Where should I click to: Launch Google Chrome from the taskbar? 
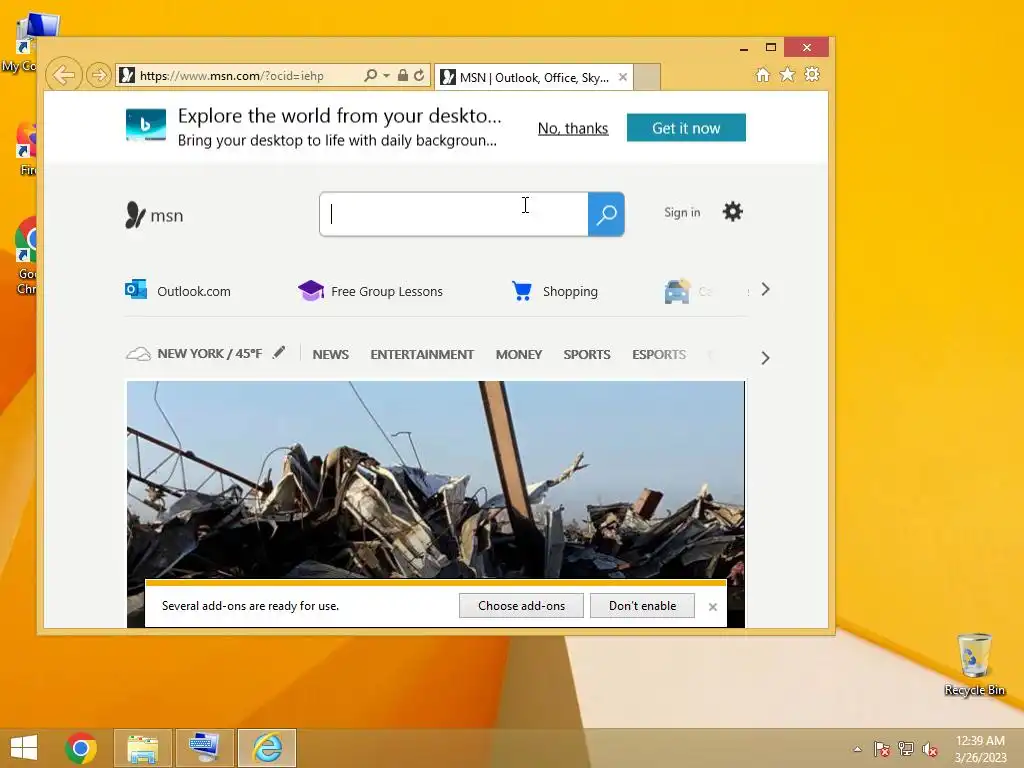coord(81,748)
